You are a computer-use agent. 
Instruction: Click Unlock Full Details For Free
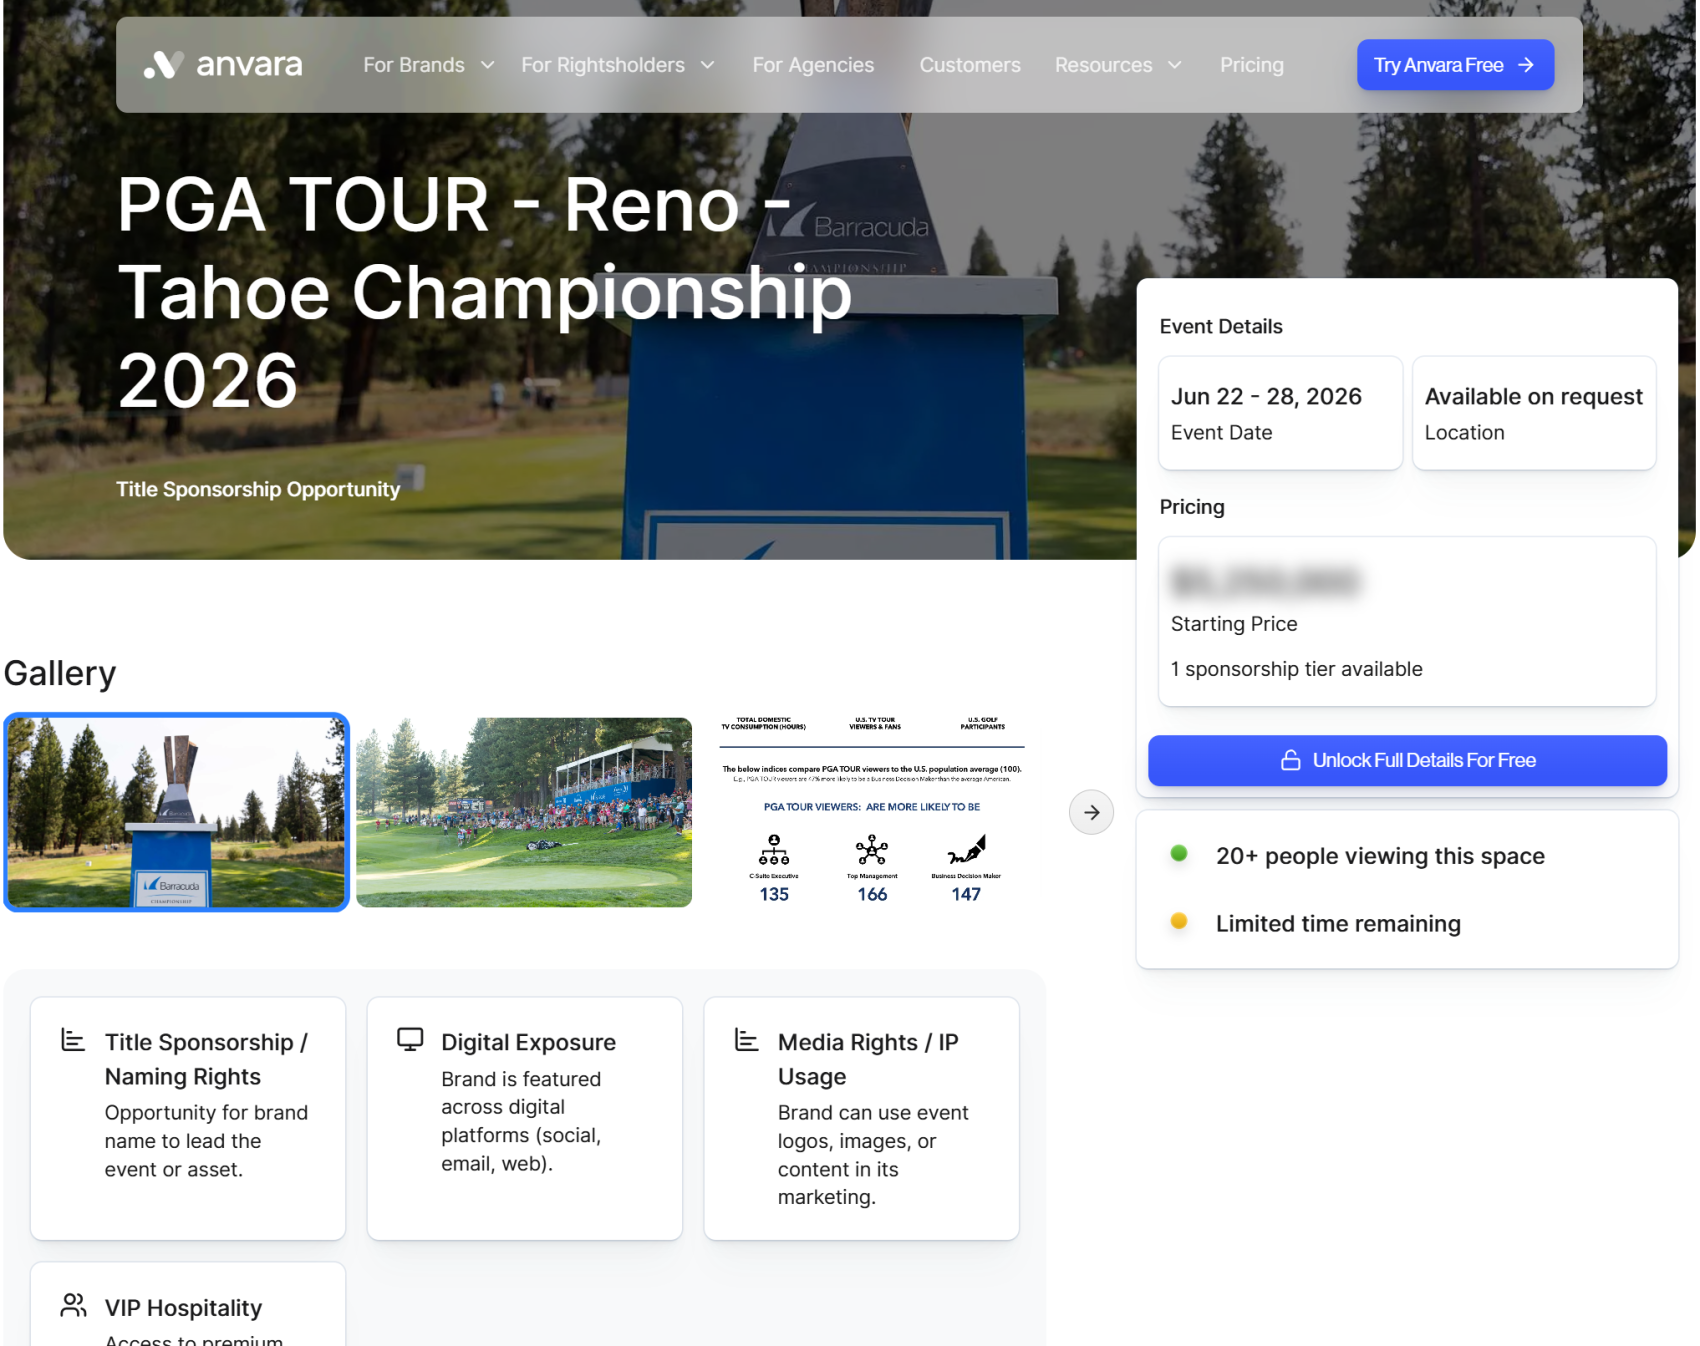[x=1406, y=760]
